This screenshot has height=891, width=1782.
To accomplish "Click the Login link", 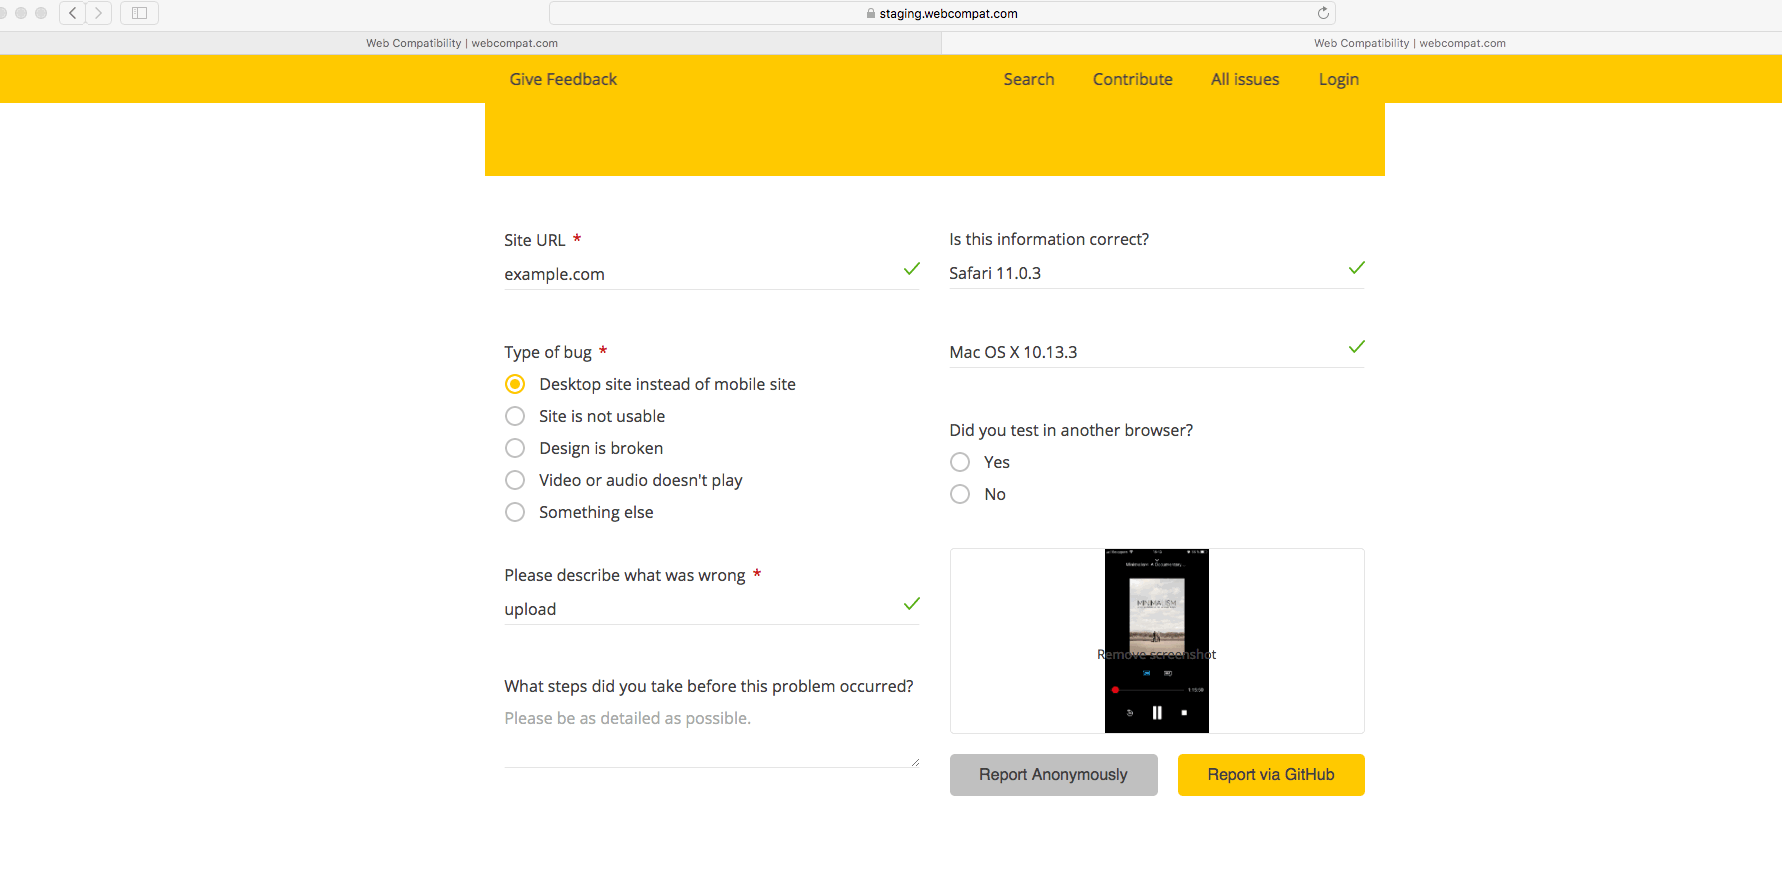I will 1338,79.
